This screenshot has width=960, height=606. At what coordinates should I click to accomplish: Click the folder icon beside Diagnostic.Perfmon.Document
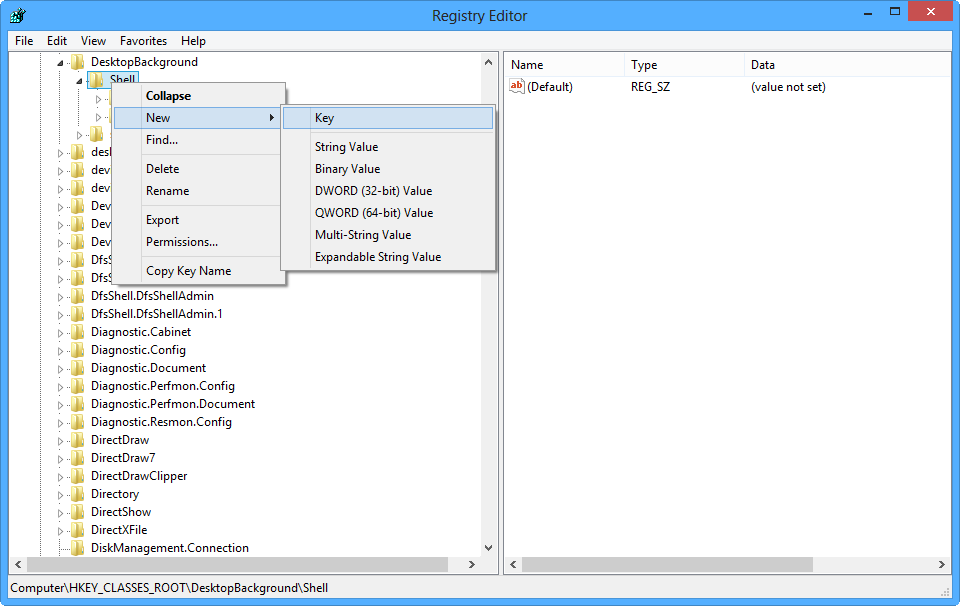coord(78,405)
